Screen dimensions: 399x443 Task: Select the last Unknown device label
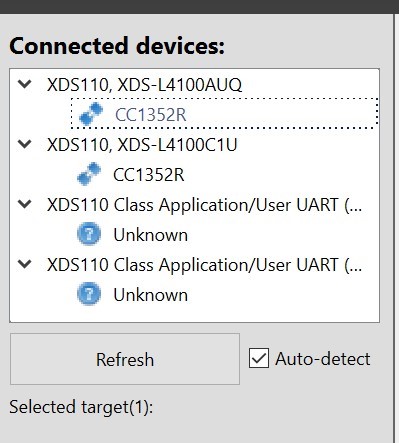pos(150,295)
